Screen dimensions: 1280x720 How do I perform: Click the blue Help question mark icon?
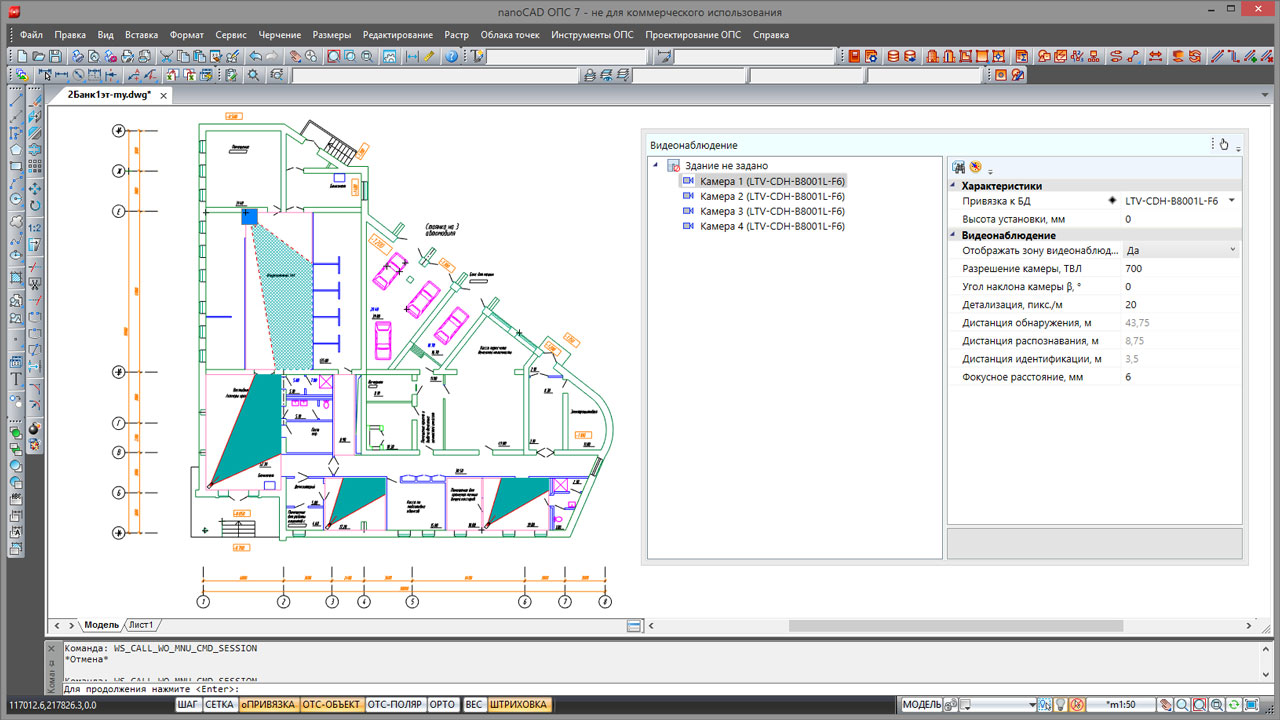pos(452,57)
